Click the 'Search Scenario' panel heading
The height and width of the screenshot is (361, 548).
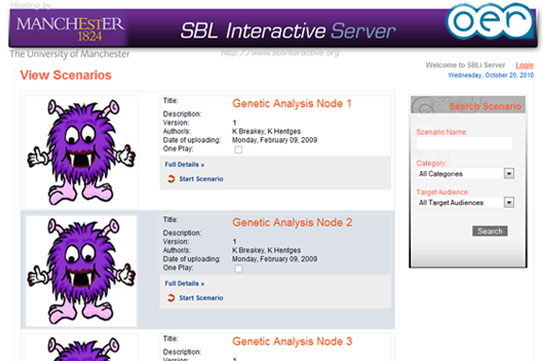tap(485, 106)
